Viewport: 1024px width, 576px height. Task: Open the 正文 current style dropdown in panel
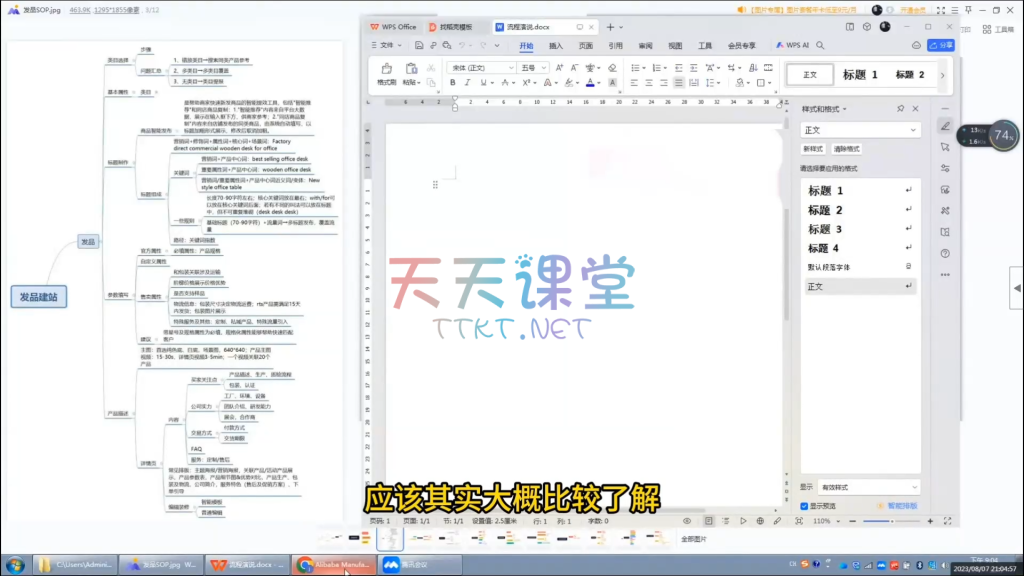pos(860,130)
